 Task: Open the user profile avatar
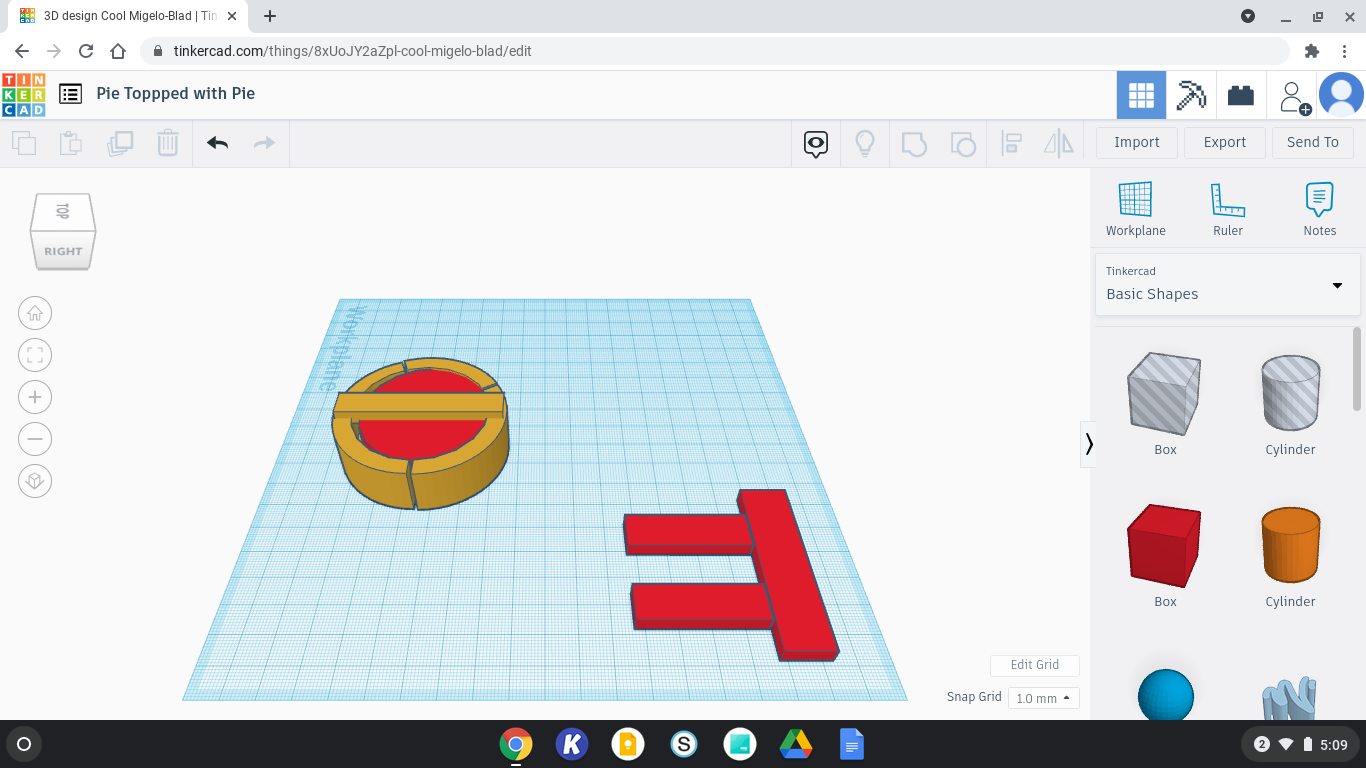point(1341,95)
